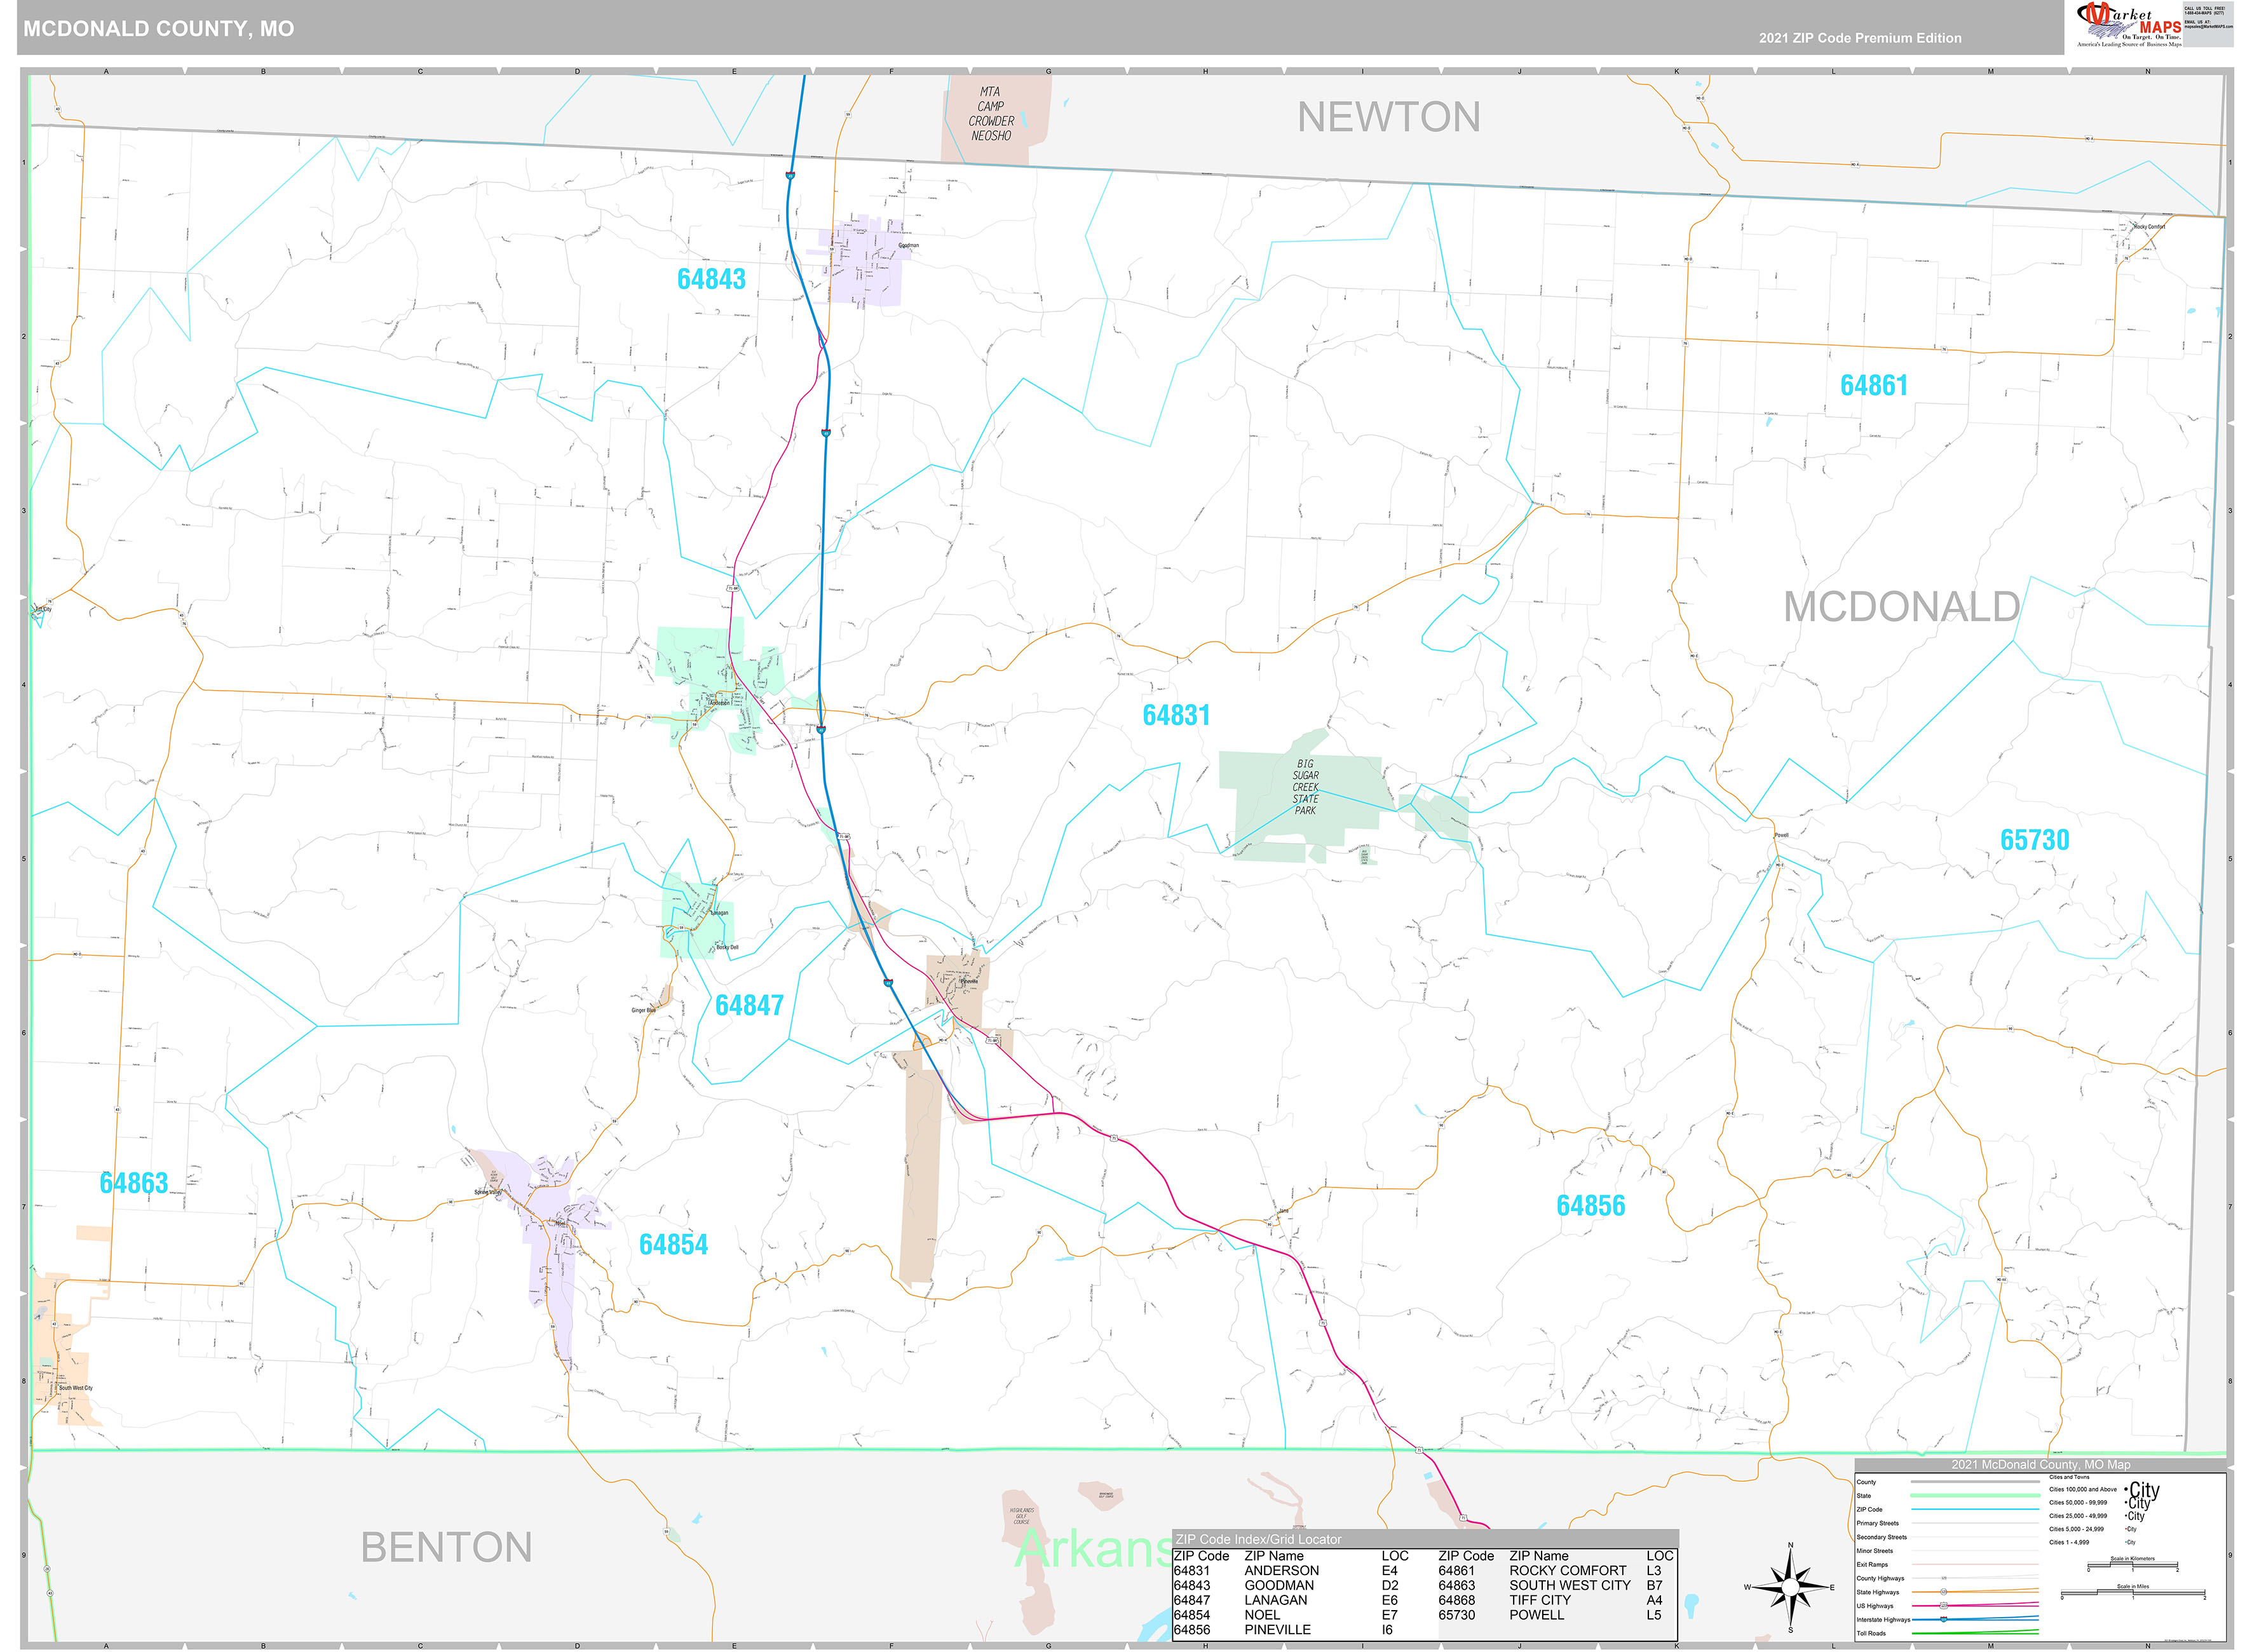2245x1652 pixels.
Task: Click the 'Minor Streets' legend entry
Action: click(1875, 1551)
